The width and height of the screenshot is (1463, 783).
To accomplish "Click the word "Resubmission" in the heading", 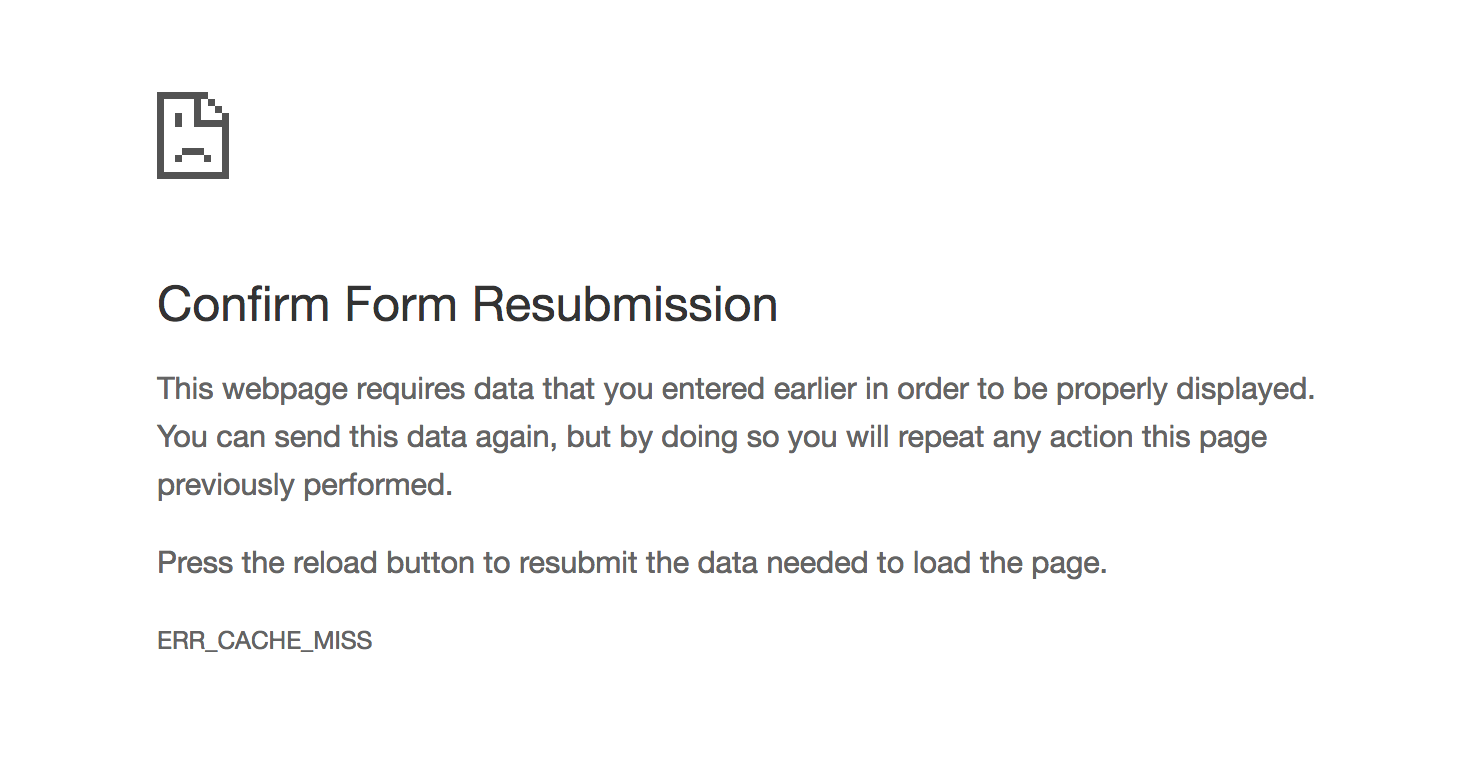I will 625,304.
